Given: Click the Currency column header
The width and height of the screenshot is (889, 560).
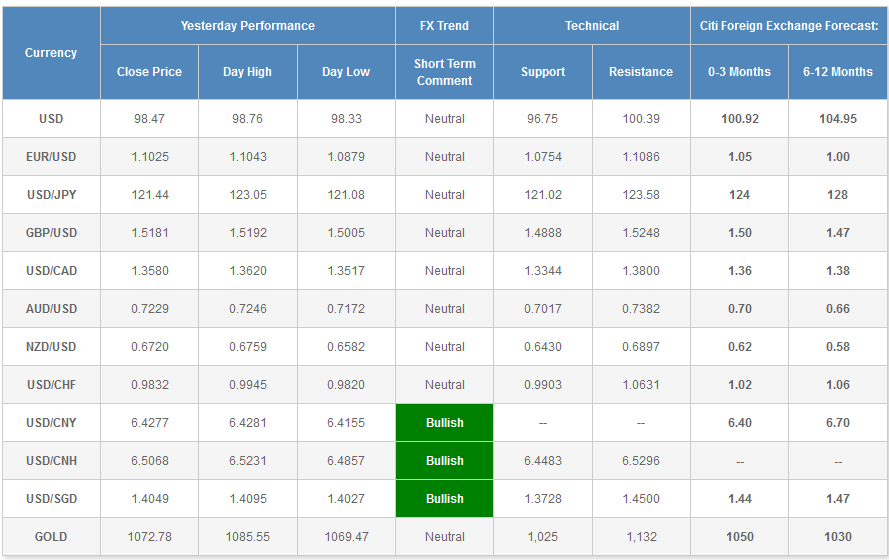Looking at the screenshot, I should pyautogui.click(x=51, y=53).
